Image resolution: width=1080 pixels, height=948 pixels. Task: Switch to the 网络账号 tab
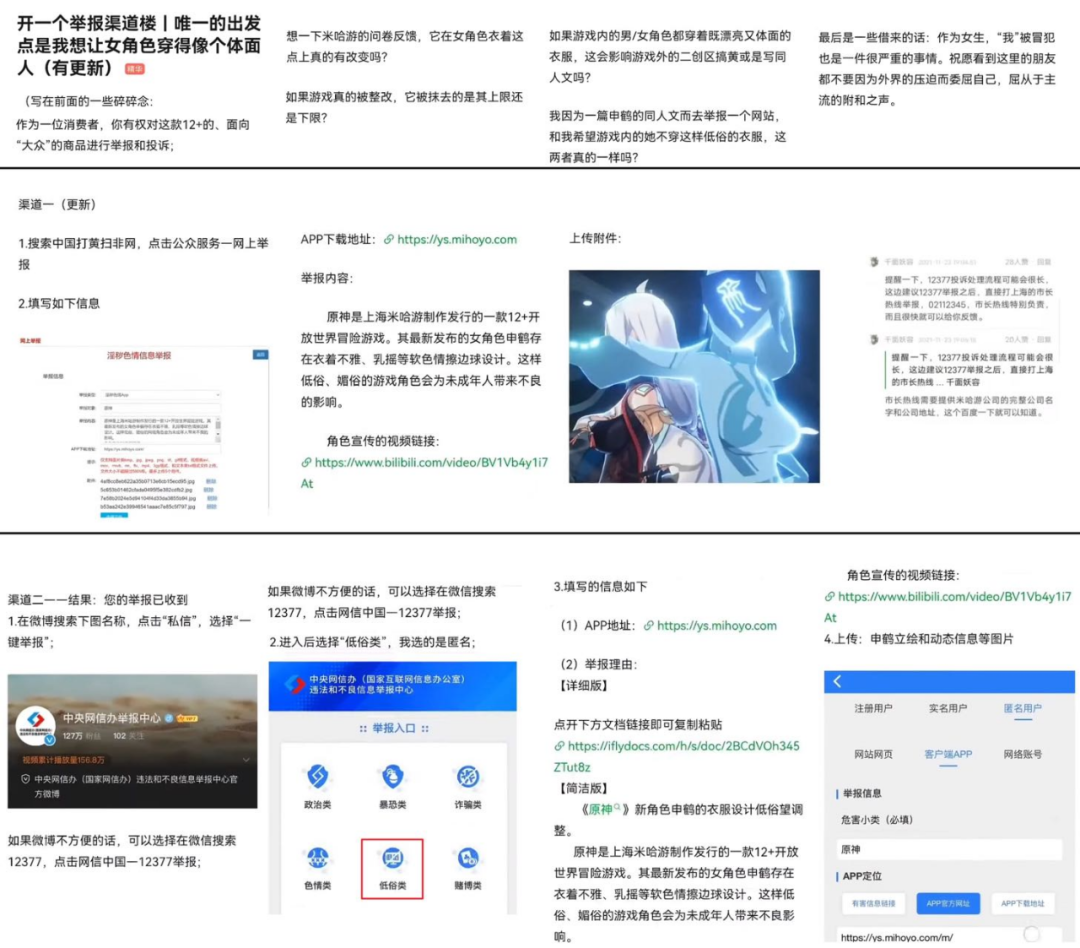coord(1023,754)
